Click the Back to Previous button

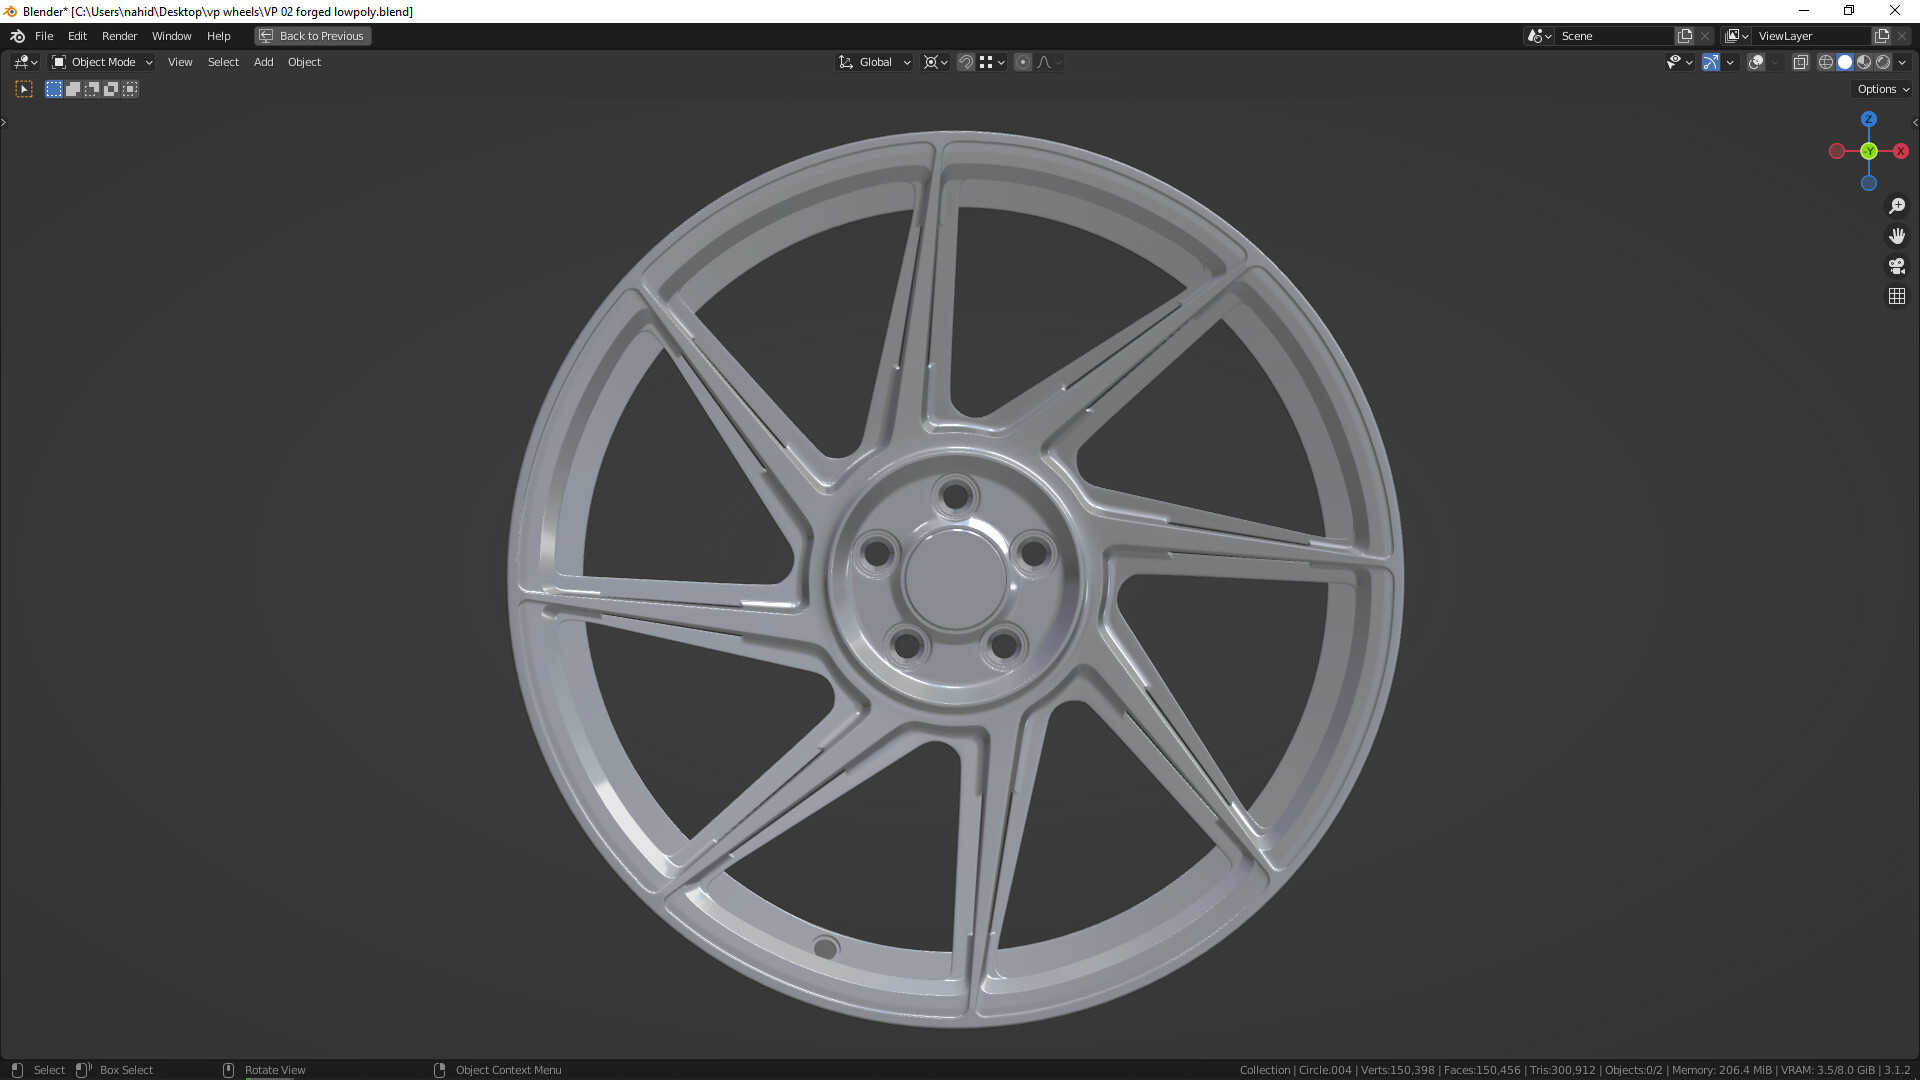(x=312, y=36)
